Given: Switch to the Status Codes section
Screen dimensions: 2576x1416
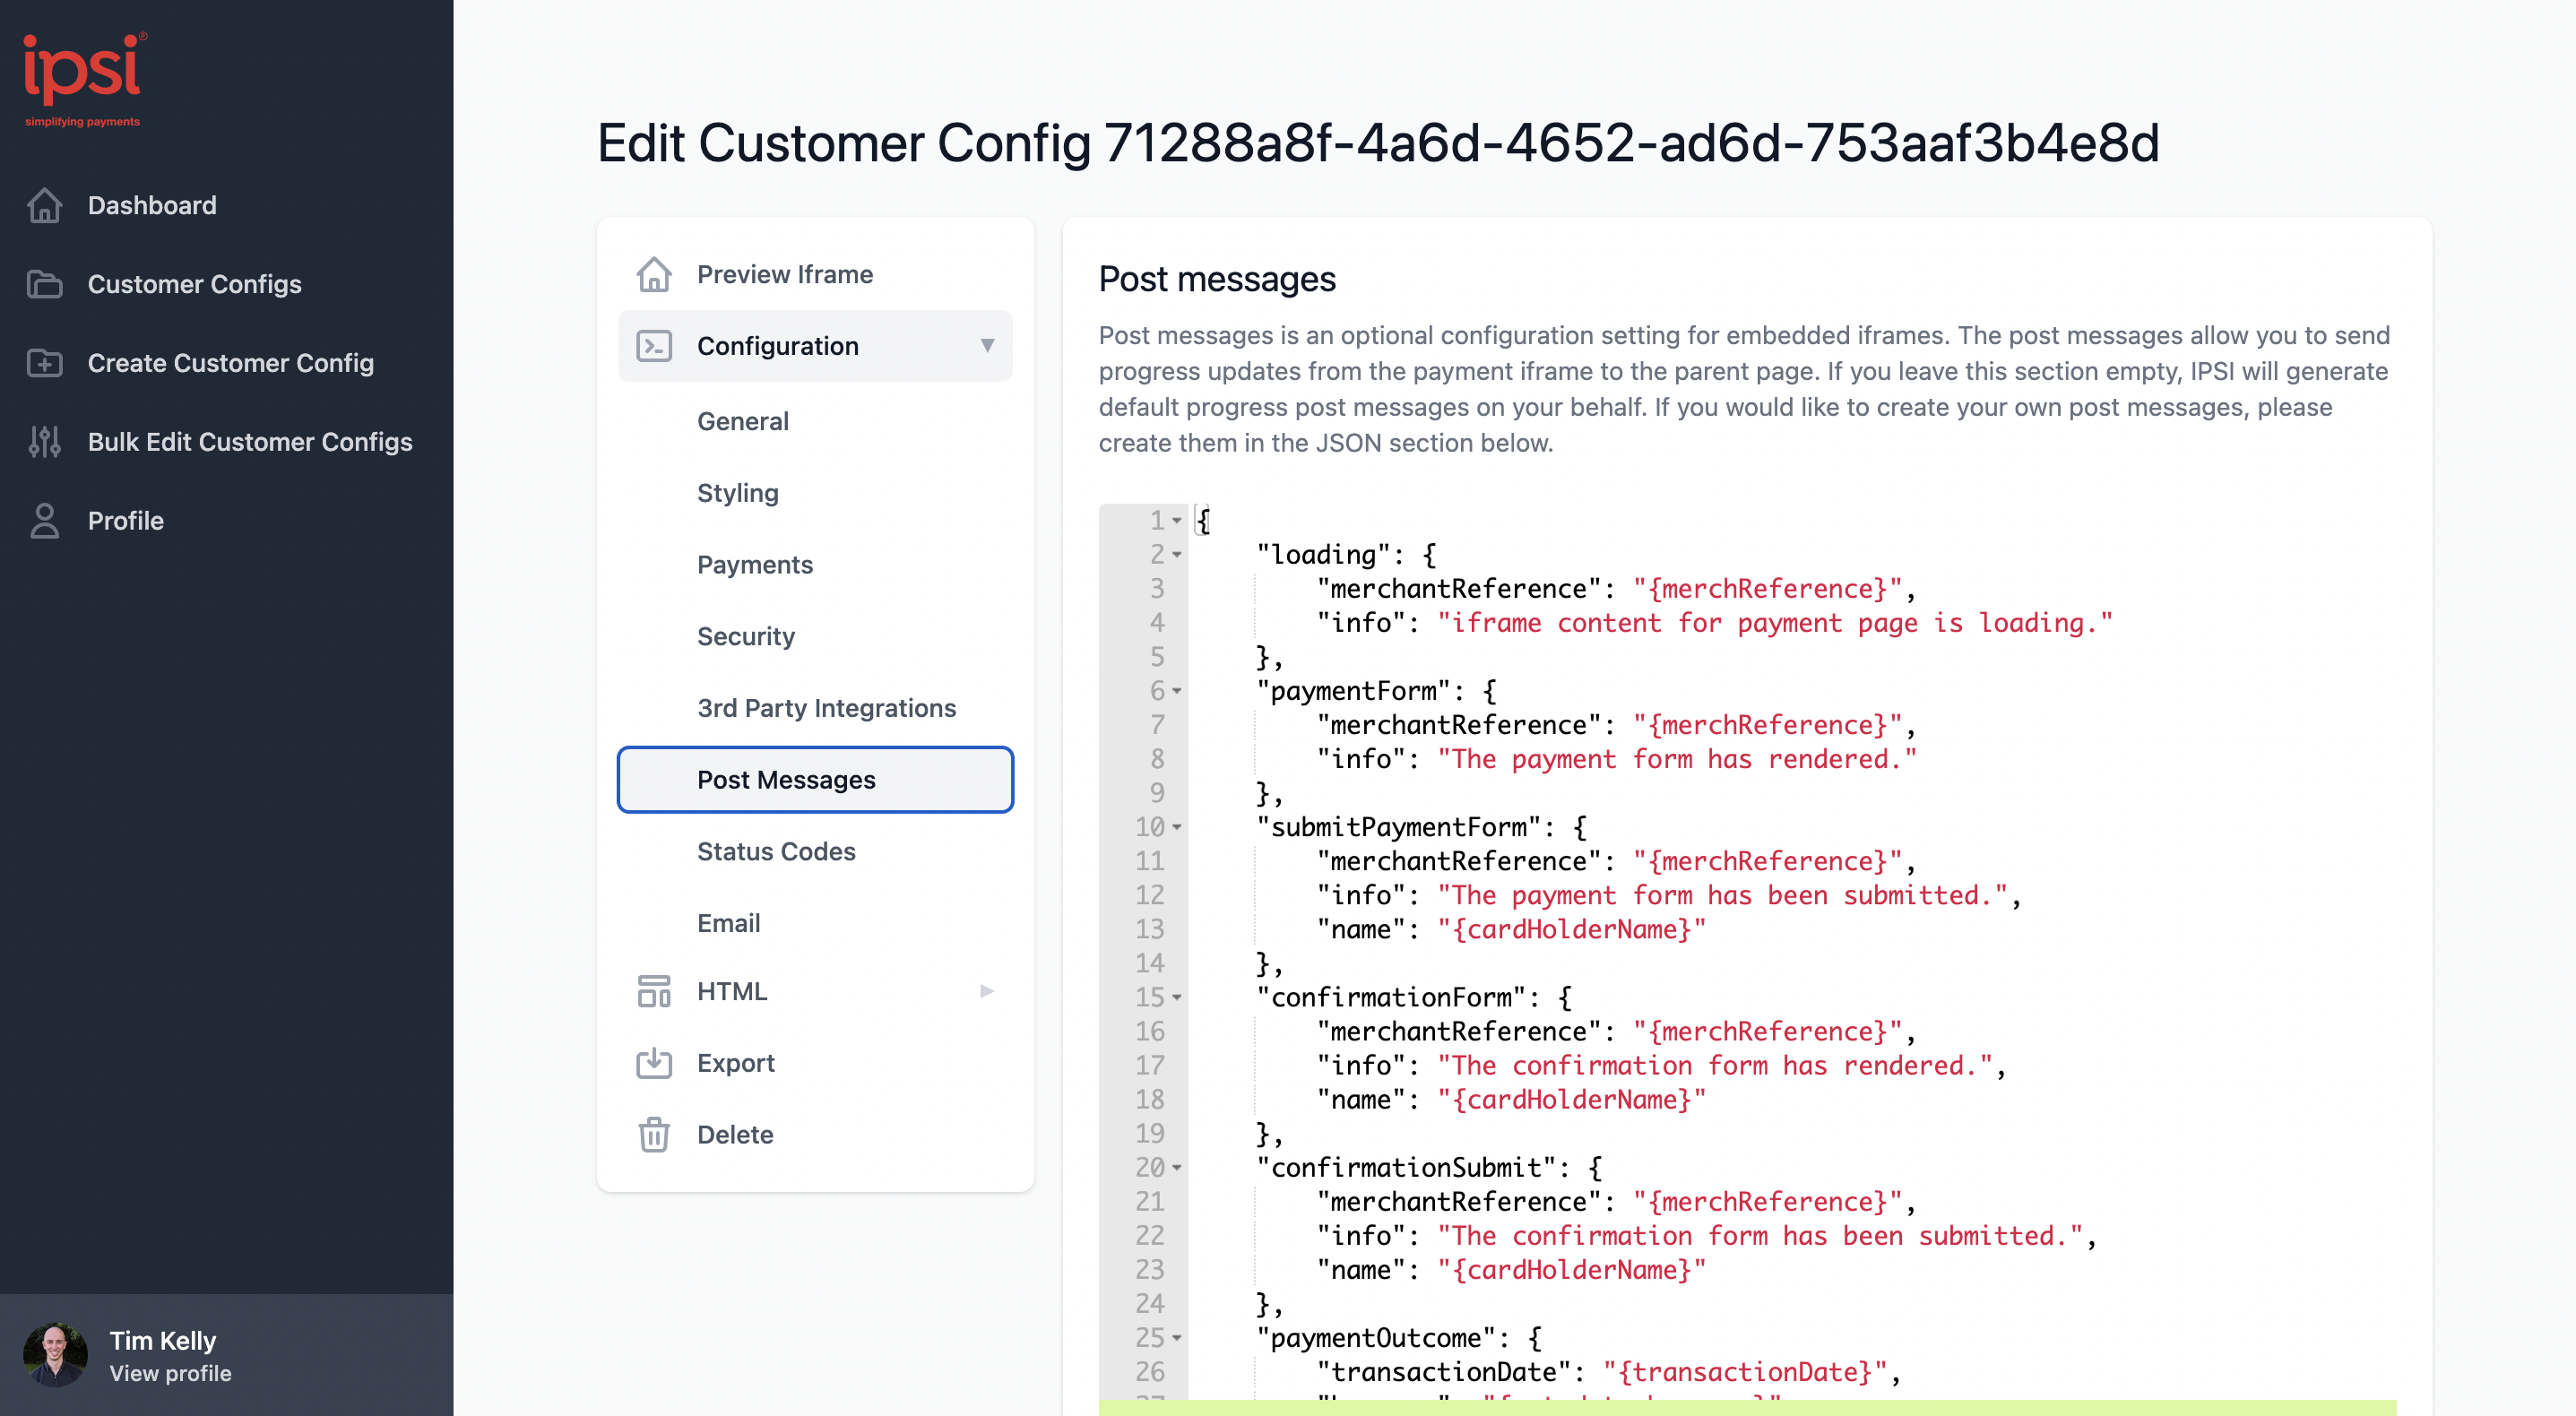Looking at the screenshot, I should pyautogui.click(x=776, y=851).
